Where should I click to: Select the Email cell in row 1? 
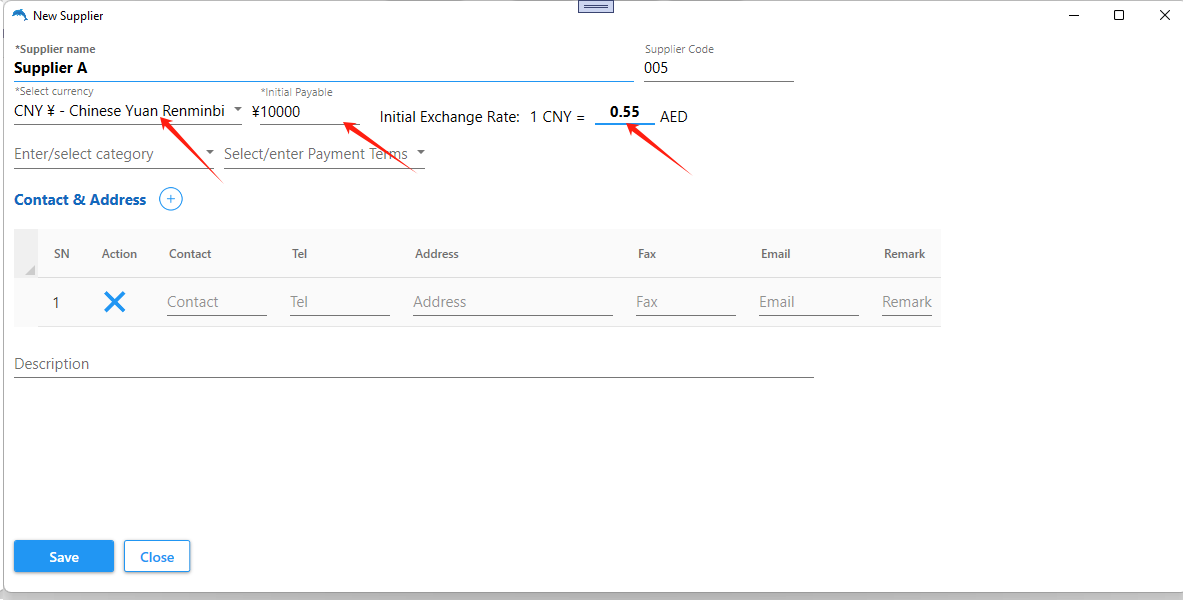tap(808, 302)
